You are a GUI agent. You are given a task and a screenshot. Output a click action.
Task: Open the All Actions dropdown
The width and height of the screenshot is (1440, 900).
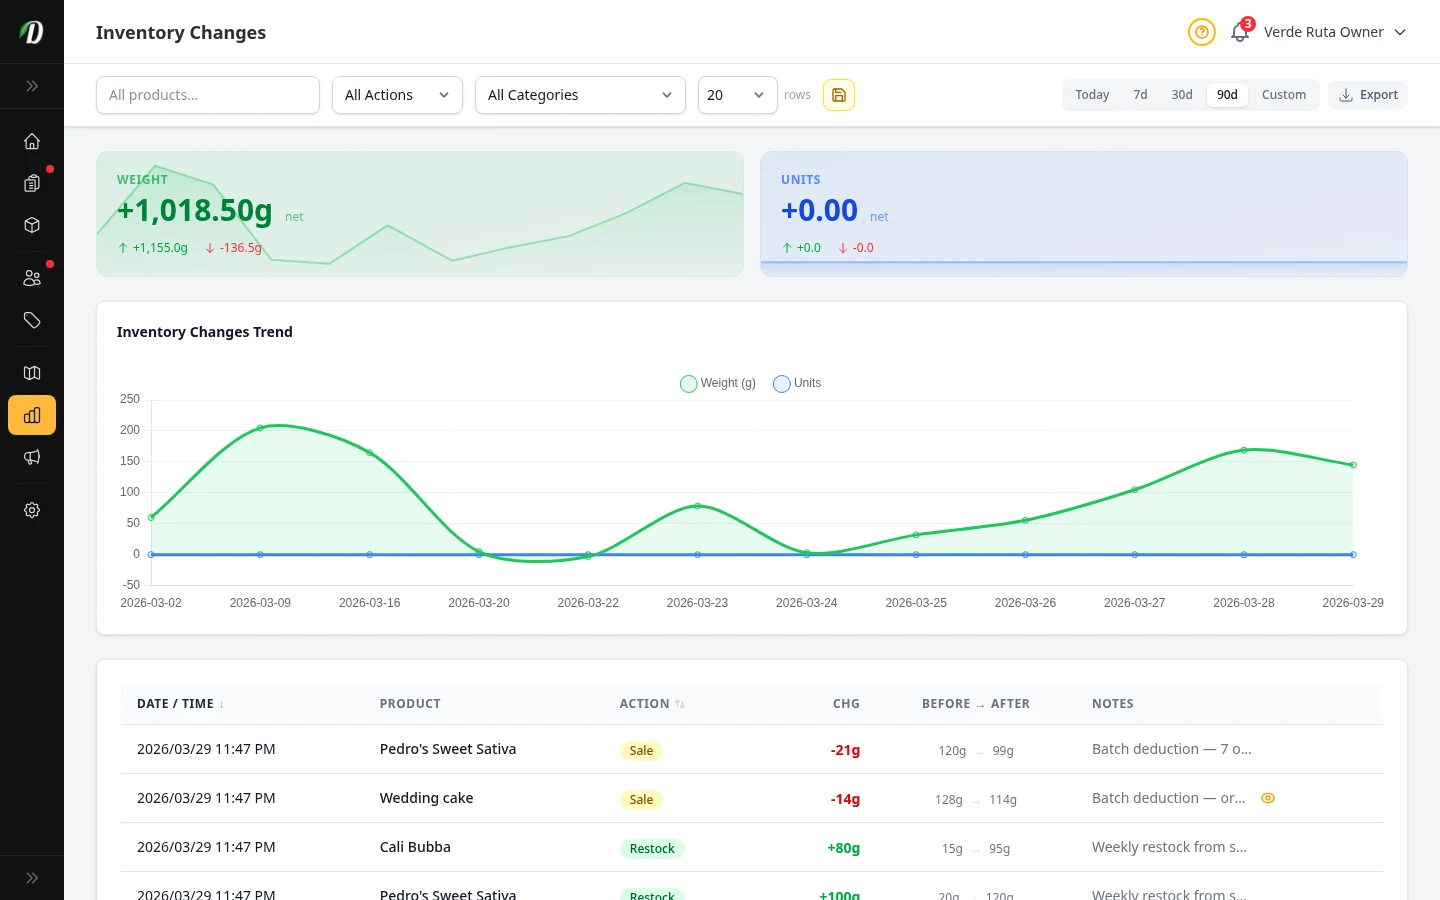coord(397,95)
